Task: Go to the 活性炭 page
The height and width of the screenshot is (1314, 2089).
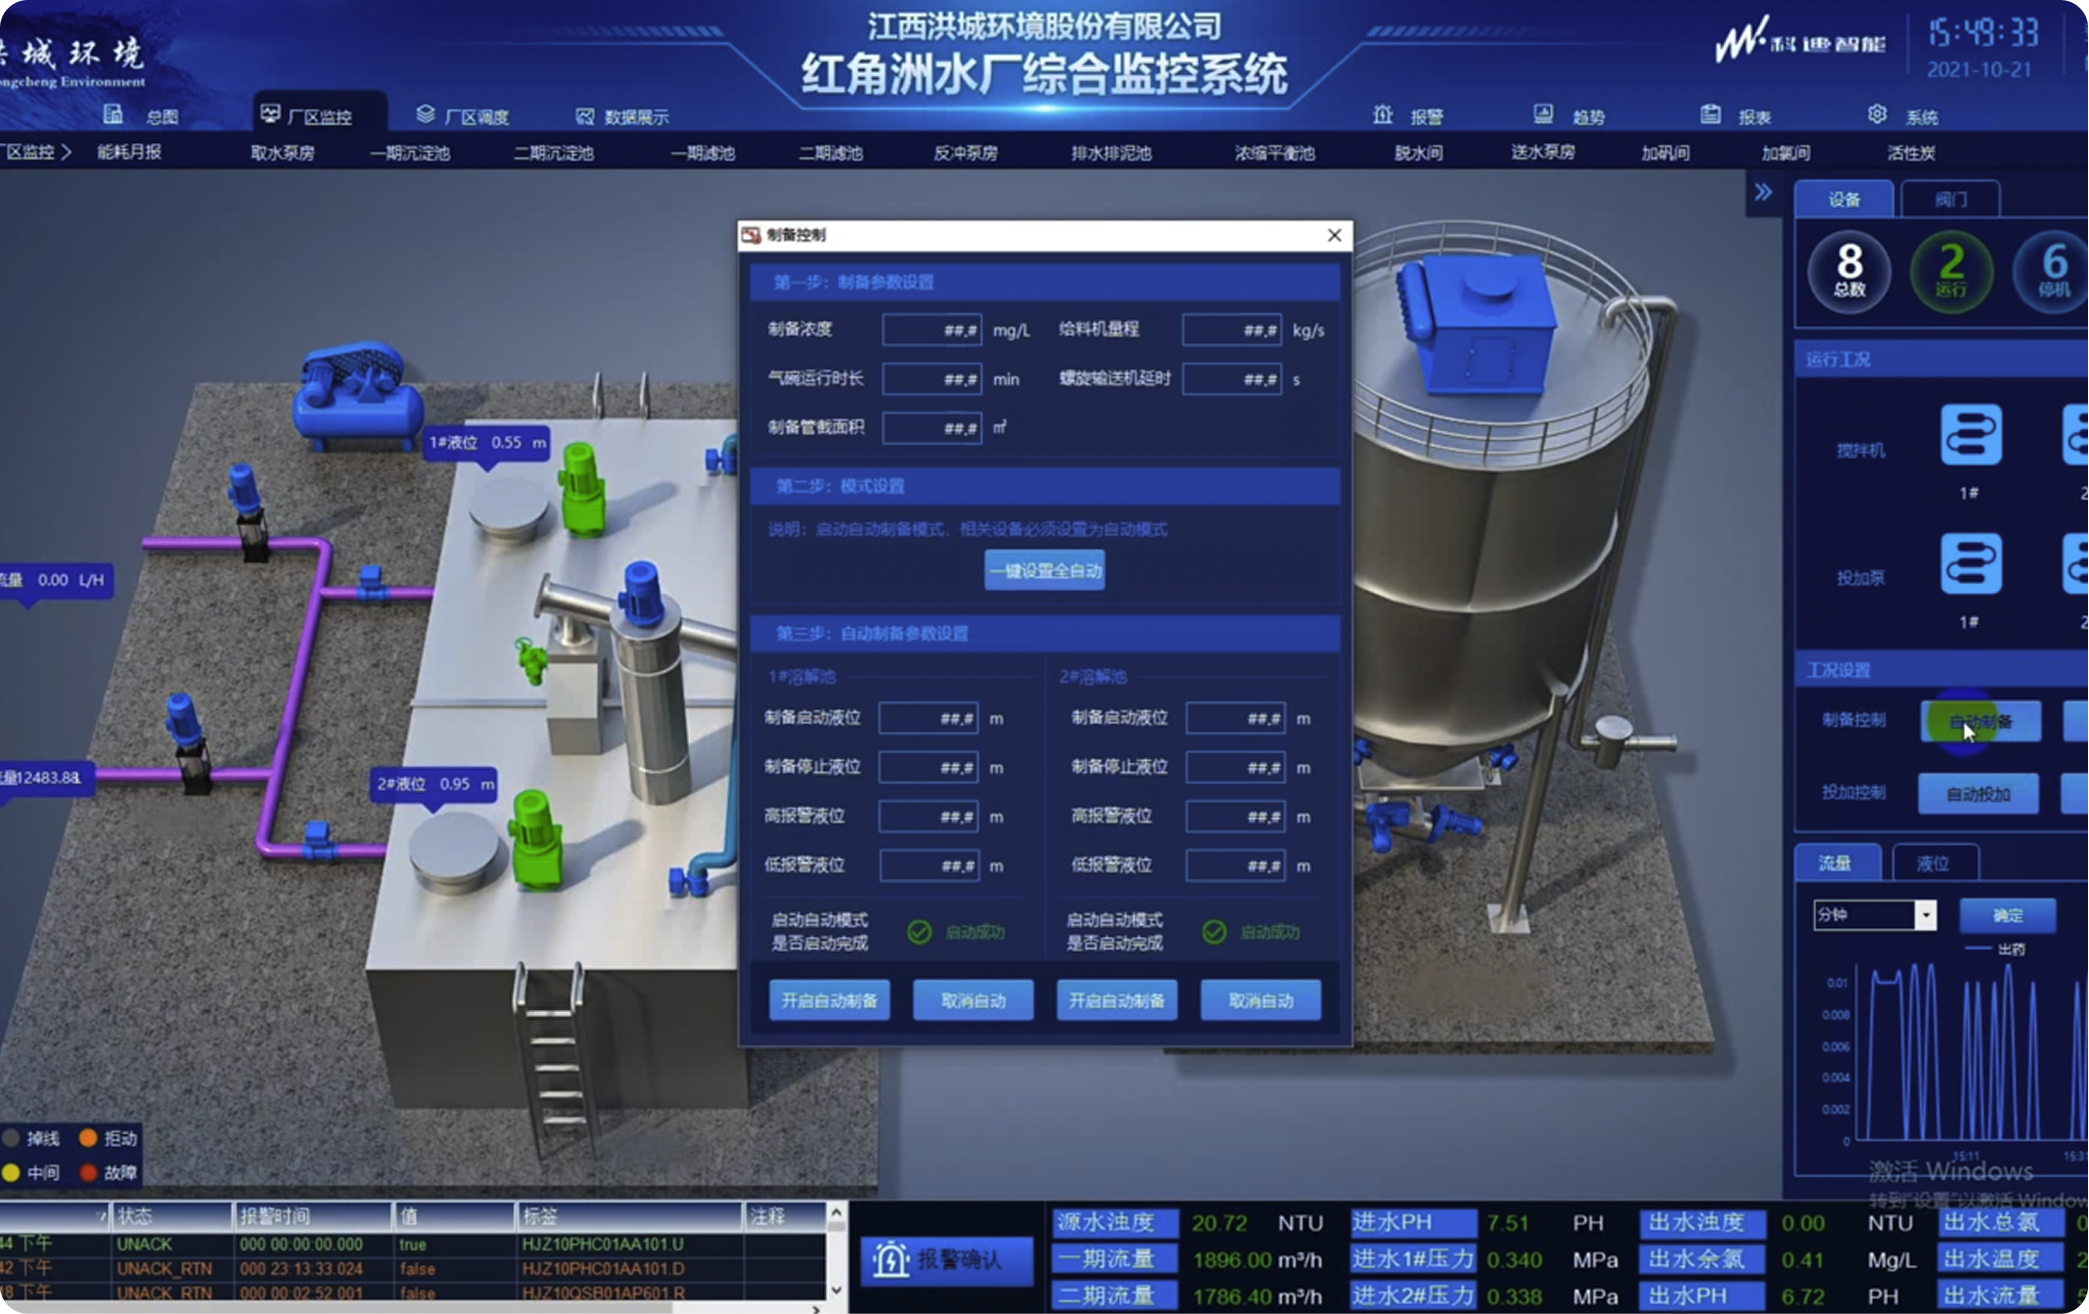Action: click(1910, 153)
